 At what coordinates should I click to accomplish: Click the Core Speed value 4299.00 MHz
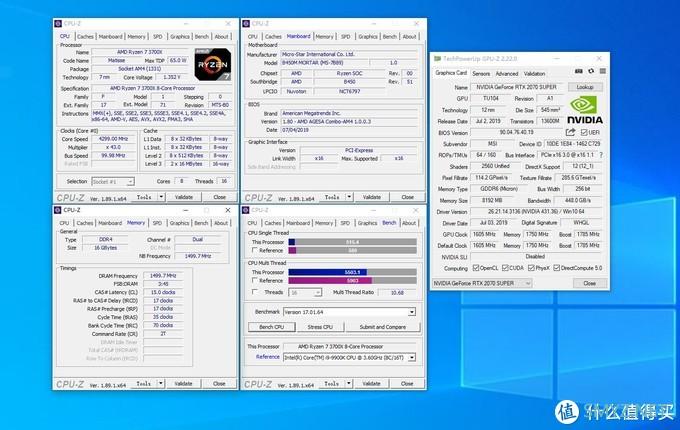(x=113, y=139)
